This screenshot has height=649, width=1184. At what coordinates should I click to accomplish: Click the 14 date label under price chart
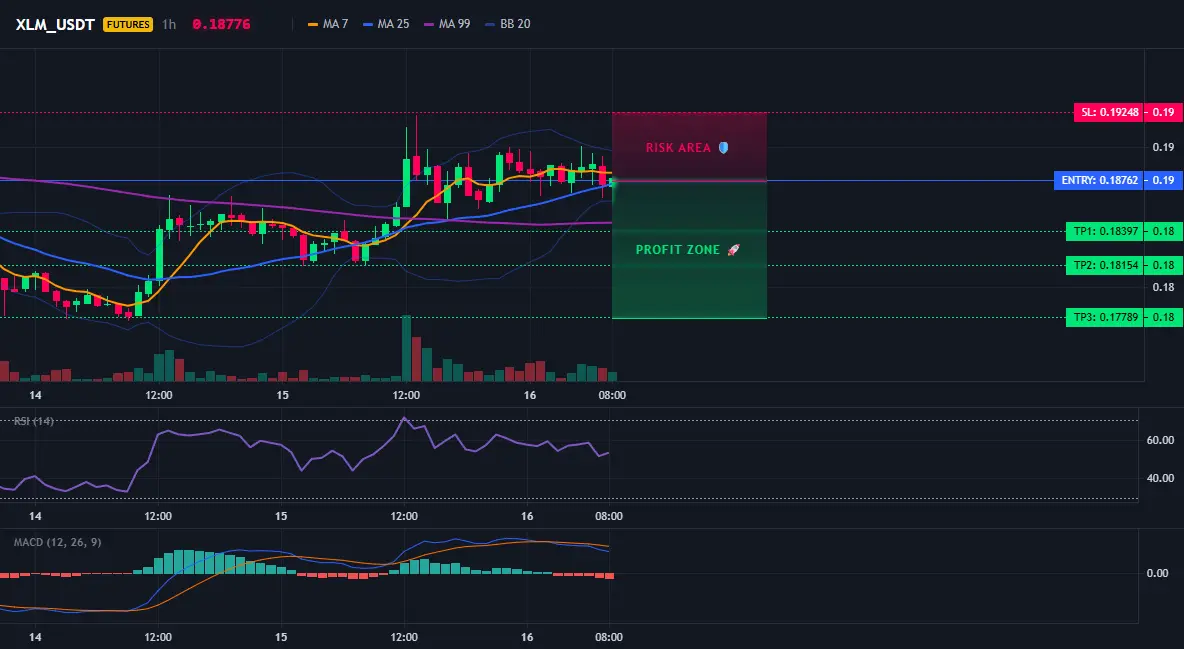35,395
